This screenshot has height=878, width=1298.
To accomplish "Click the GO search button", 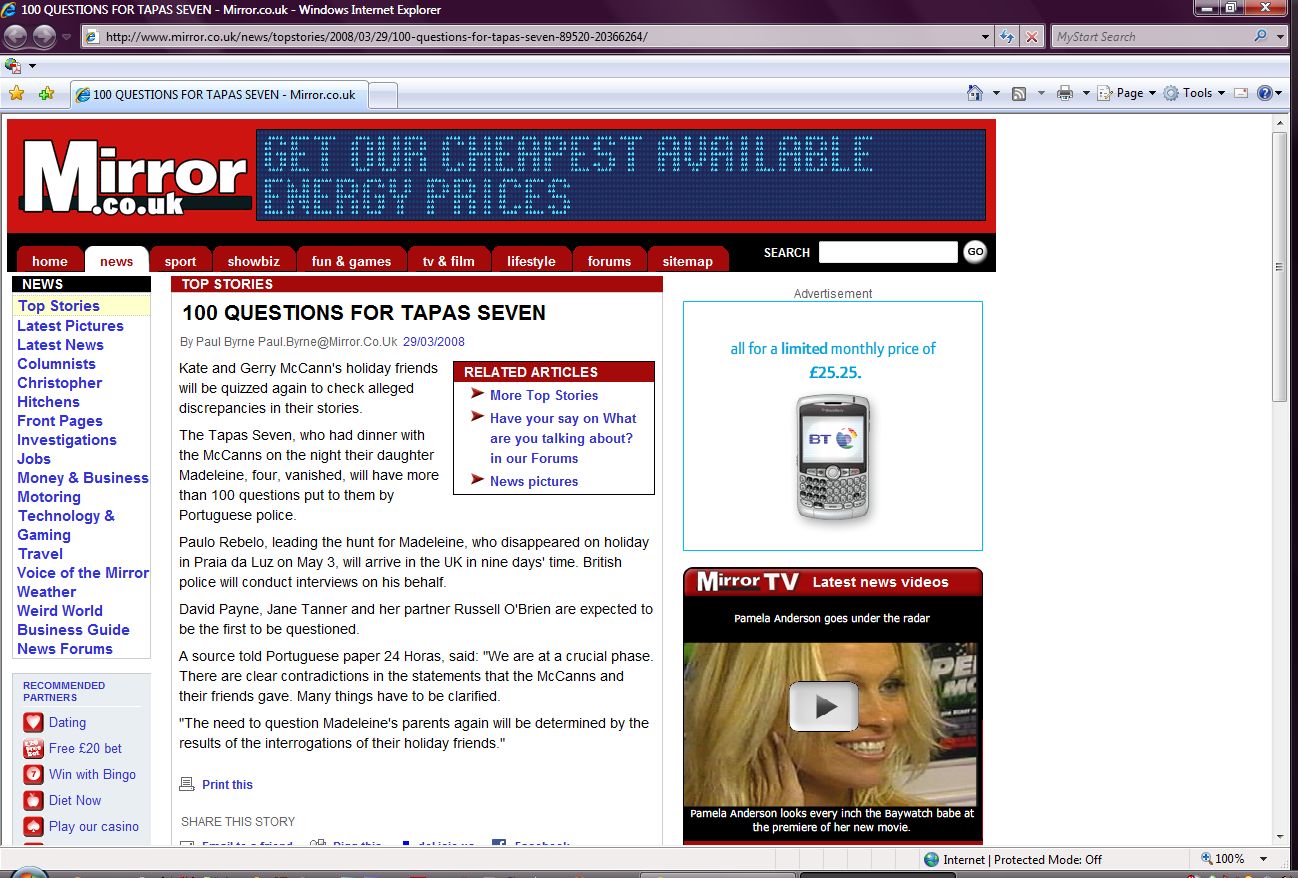I will coord(975,252).
